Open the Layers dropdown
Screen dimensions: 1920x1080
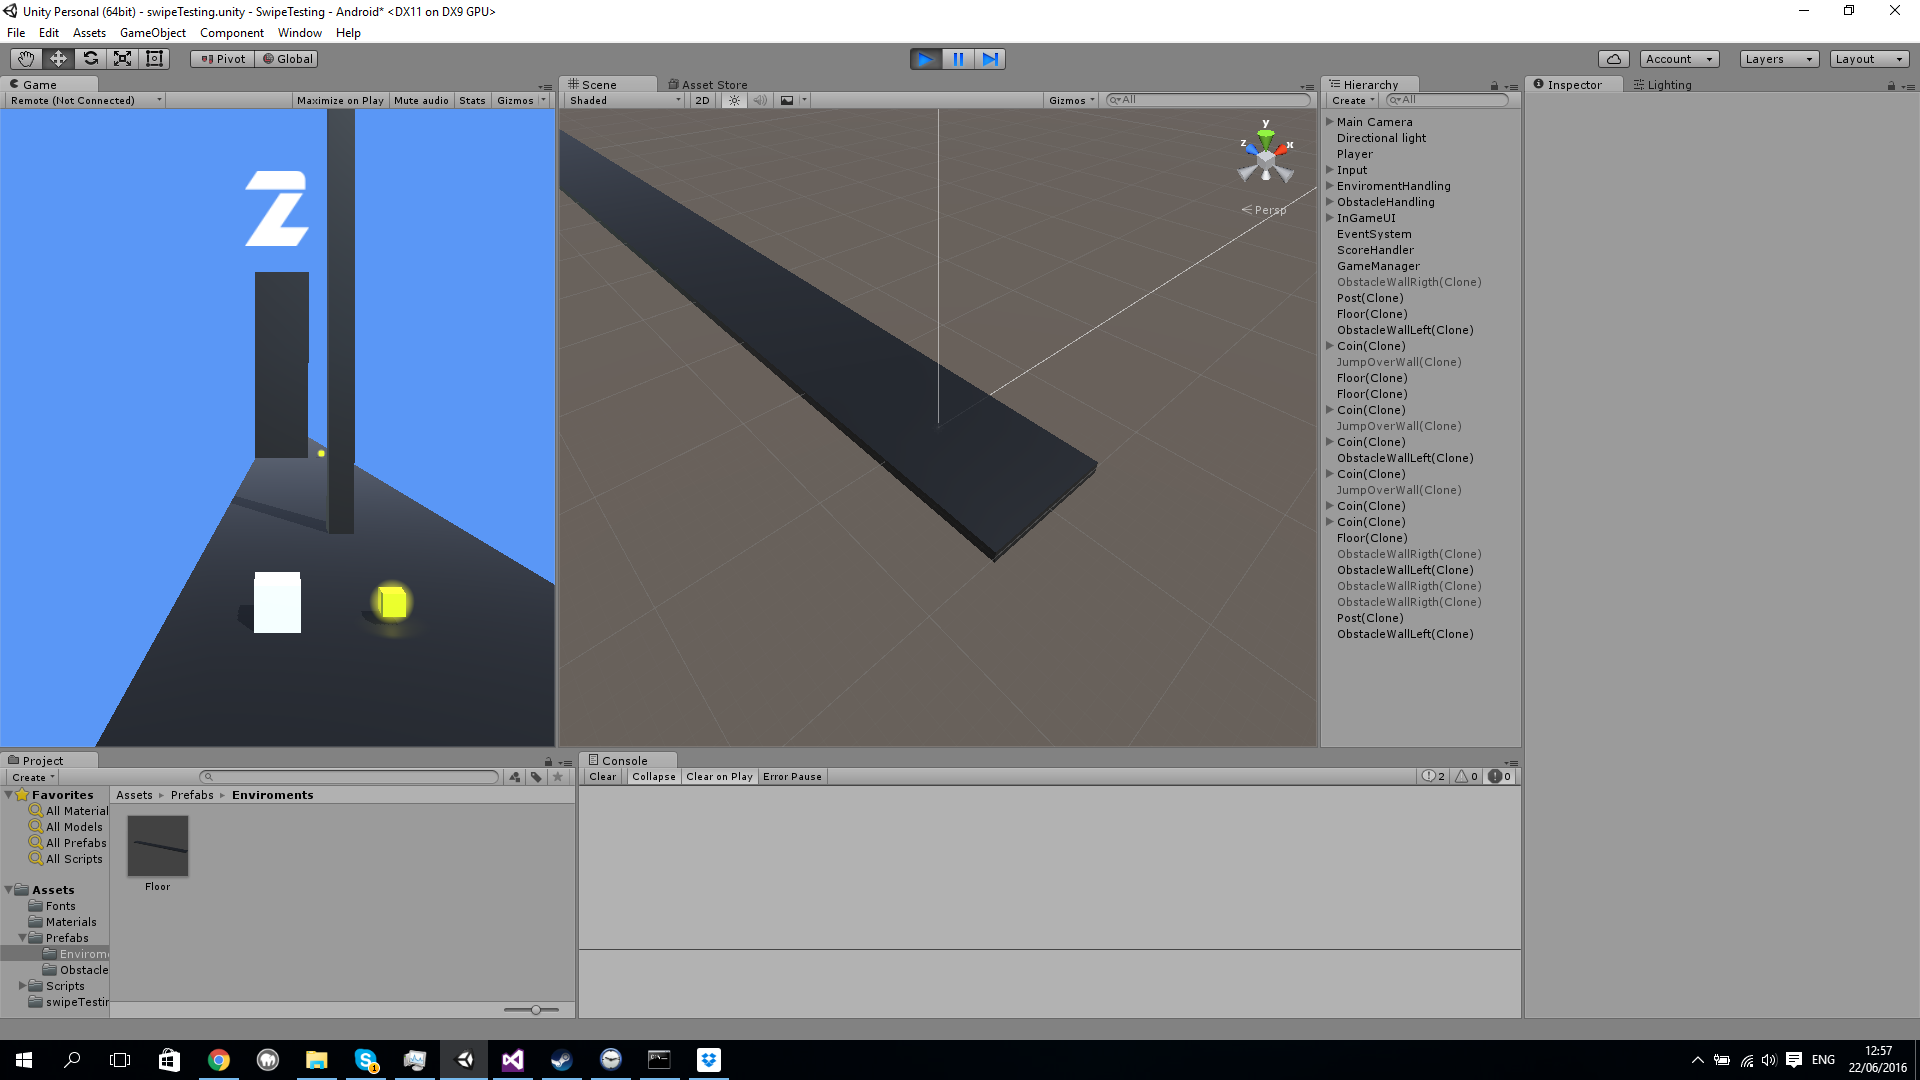(x=1779, y=59)
